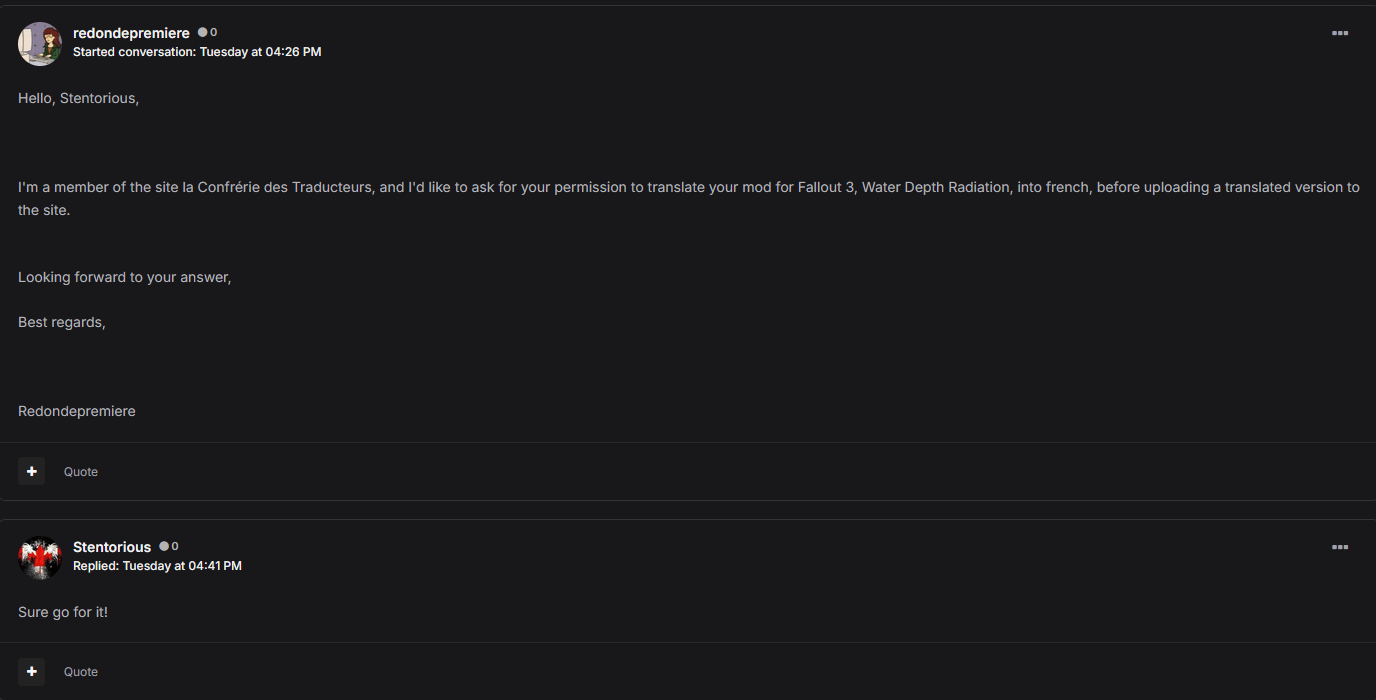Quote redondepremiere's translation request message
Screen dimensions: 1376x700
point(81,472)
